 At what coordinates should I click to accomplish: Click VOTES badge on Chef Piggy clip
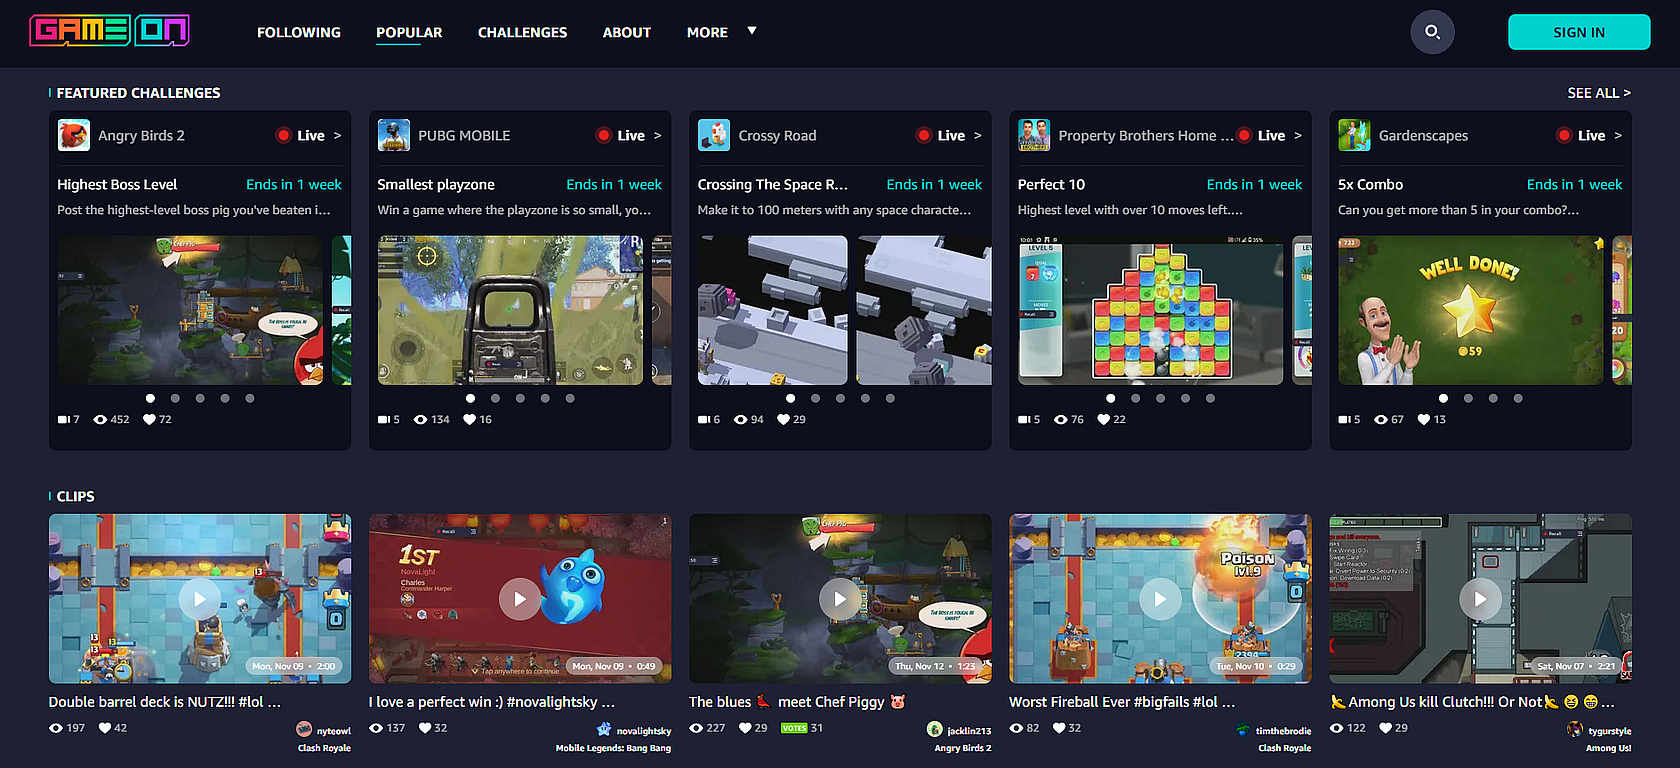tap(794, 728)
